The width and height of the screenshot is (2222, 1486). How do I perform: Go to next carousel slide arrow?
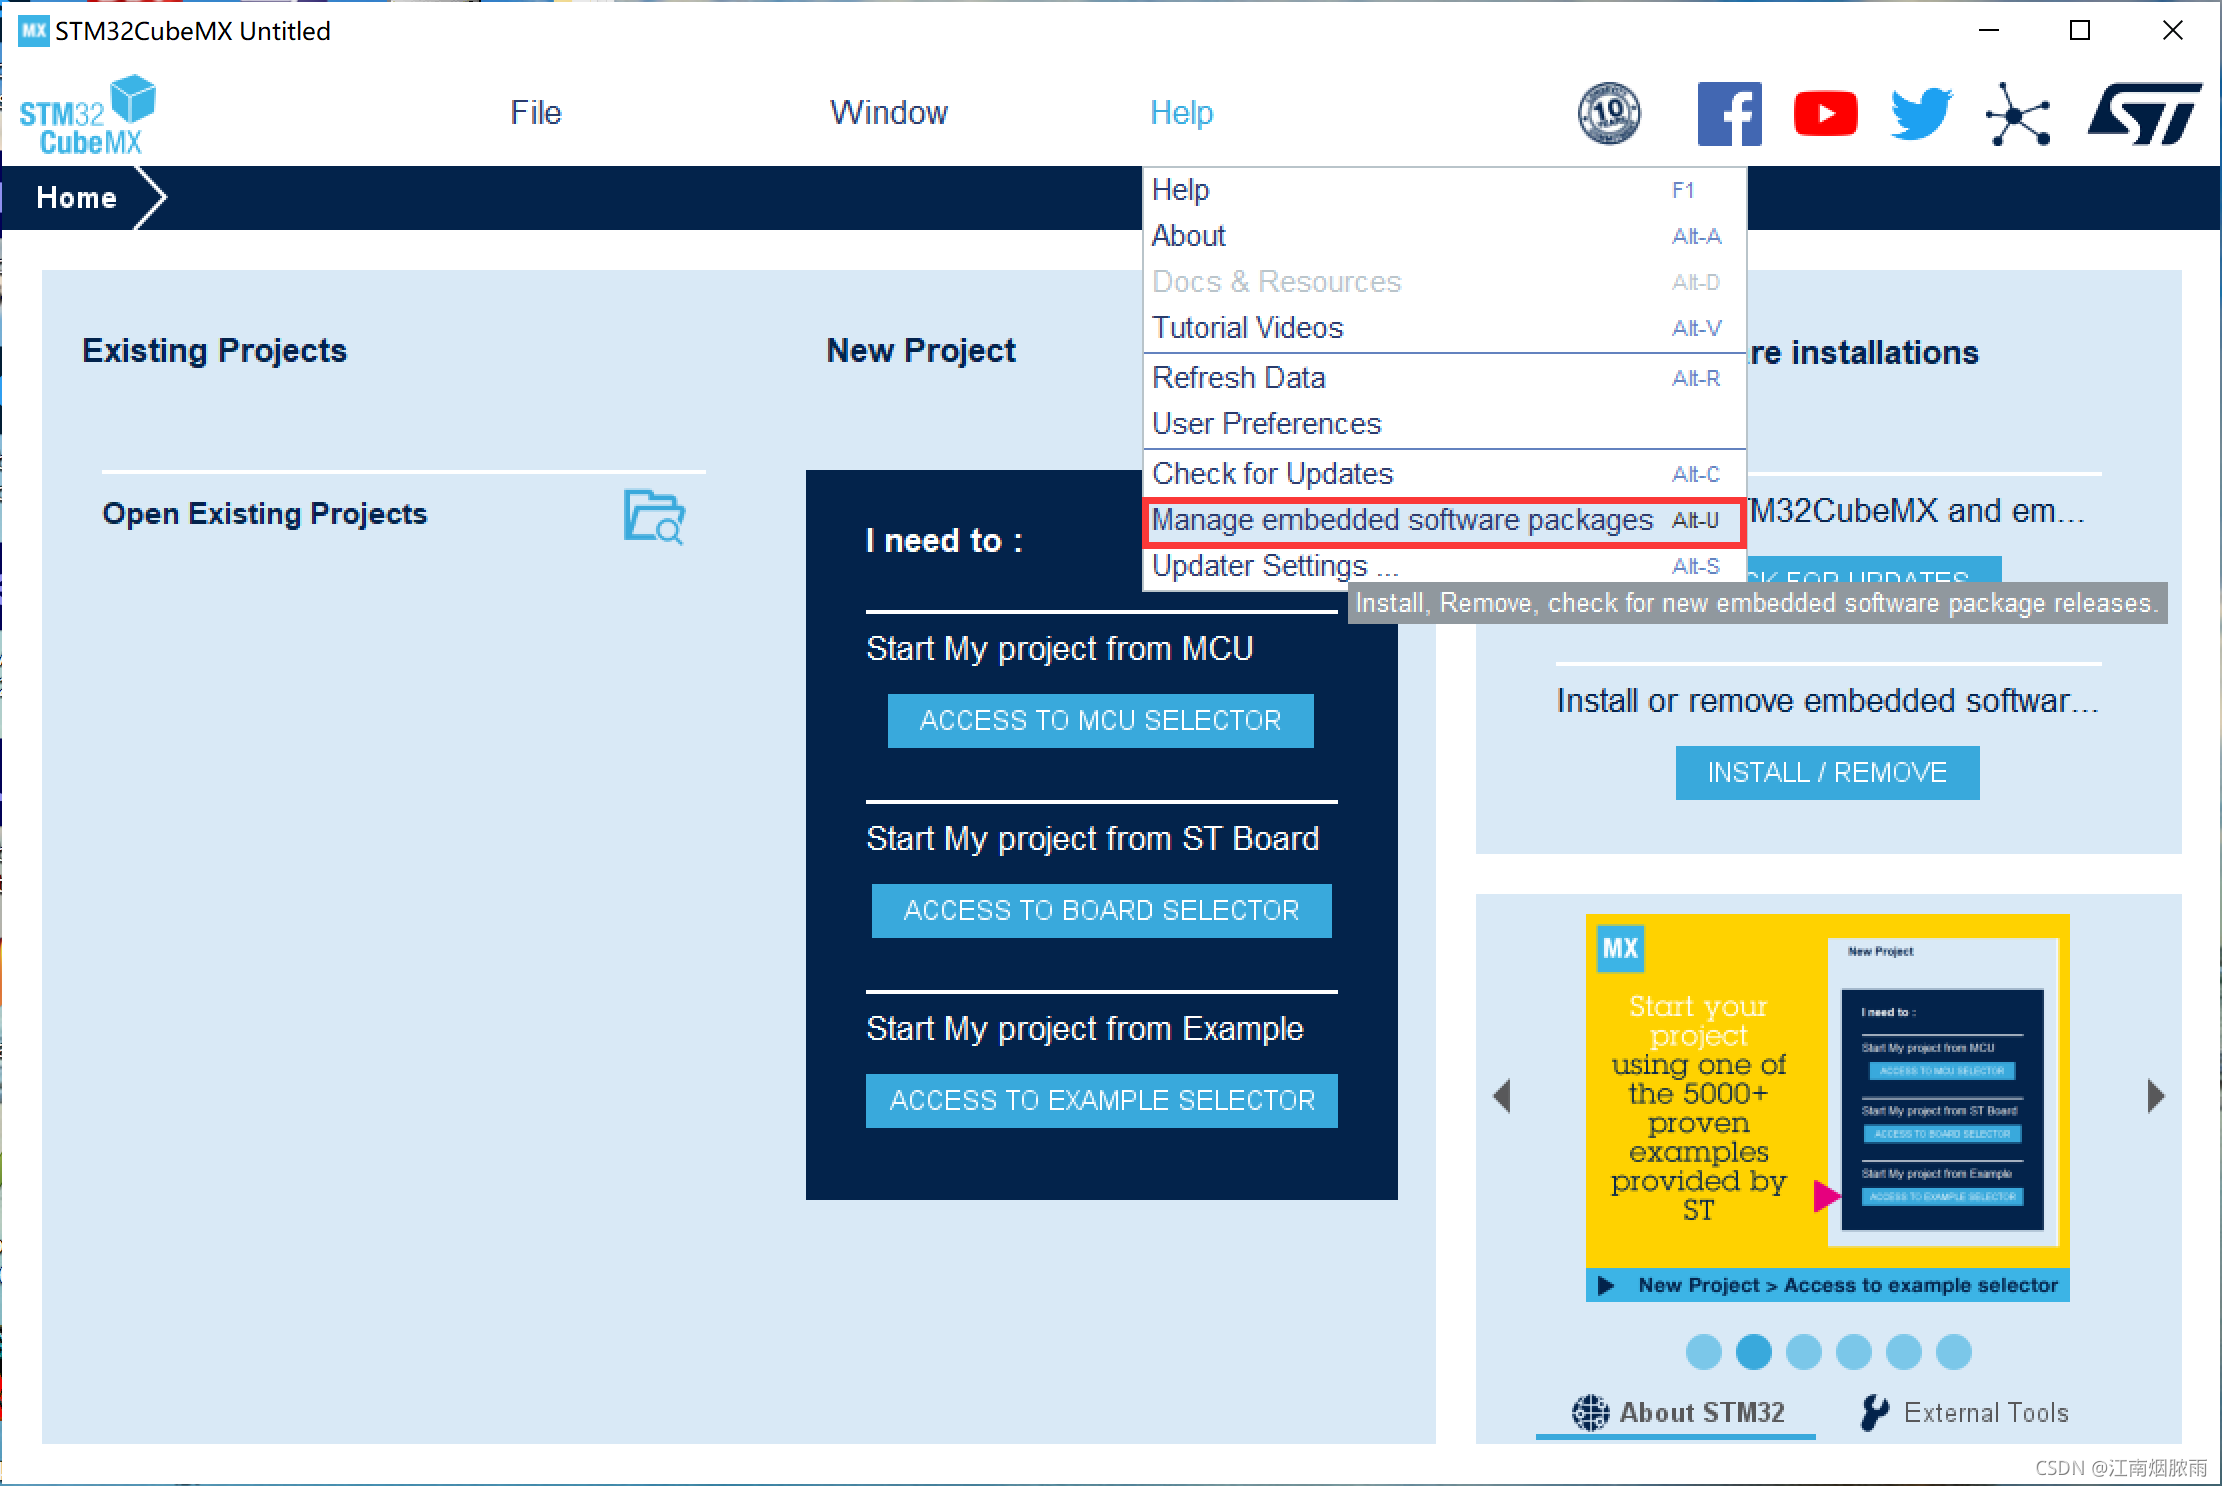click(x=2155, y=1096)
